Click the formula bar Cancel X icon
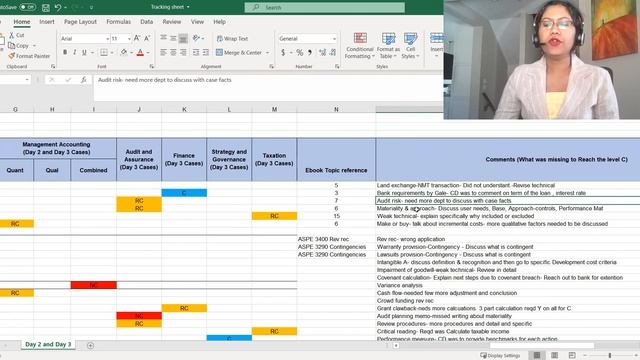The width and height of the screenshot is (640, 360). point(52,80)
